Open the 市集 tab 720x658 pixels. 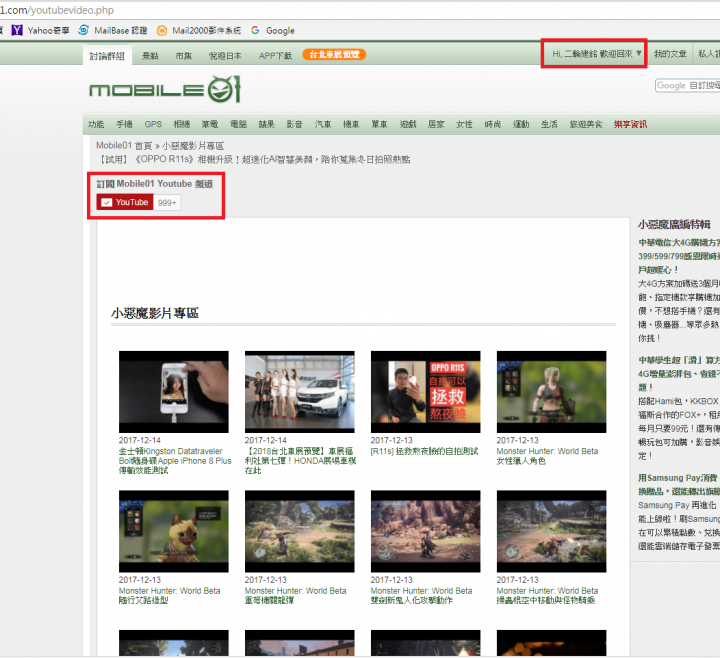click(184, 56)
